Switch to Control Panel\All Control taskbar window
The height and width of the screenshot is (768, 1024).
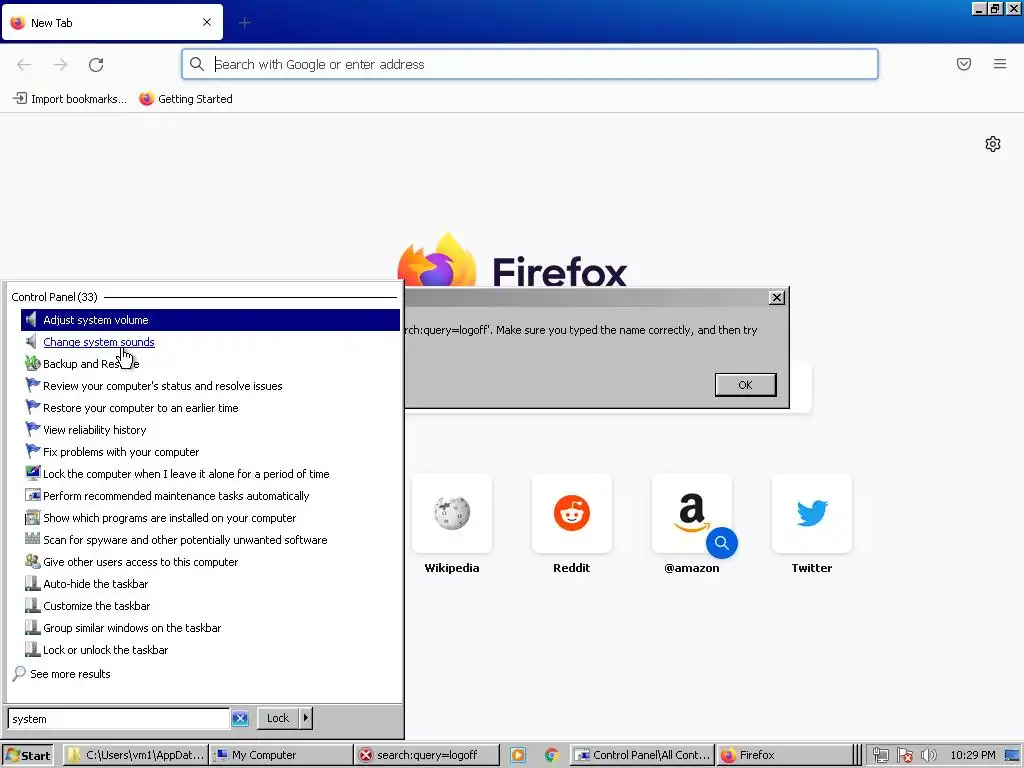(x=643, y=756)
